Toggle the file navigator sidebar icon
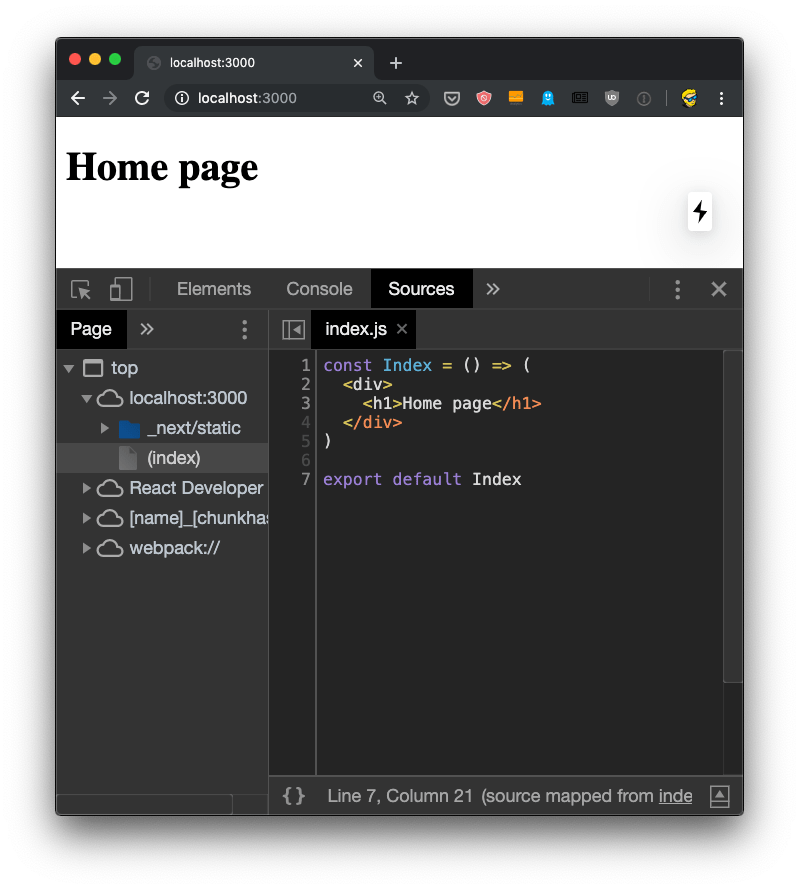The height and width of the screenshot is (889, 799). point(293,329)
